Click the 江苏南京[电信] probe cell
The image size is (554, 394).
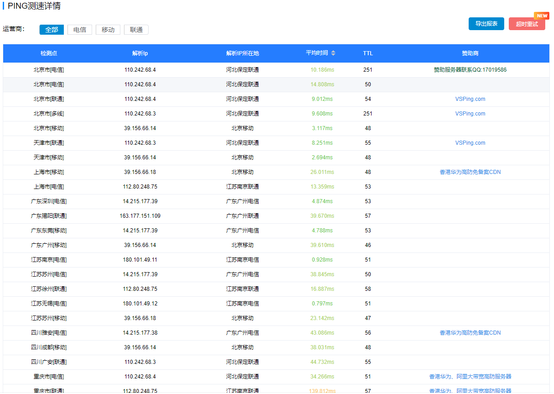pyautogui.click(x=49, y=260)
